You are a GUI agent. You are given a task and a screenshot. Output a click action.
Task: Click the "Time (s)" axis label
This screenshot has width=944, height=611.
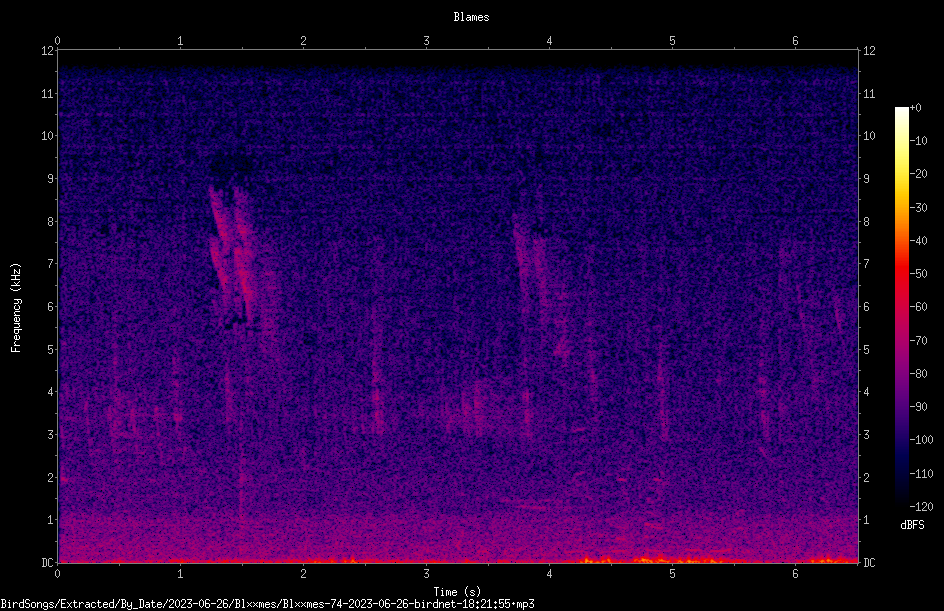point(457,592)
